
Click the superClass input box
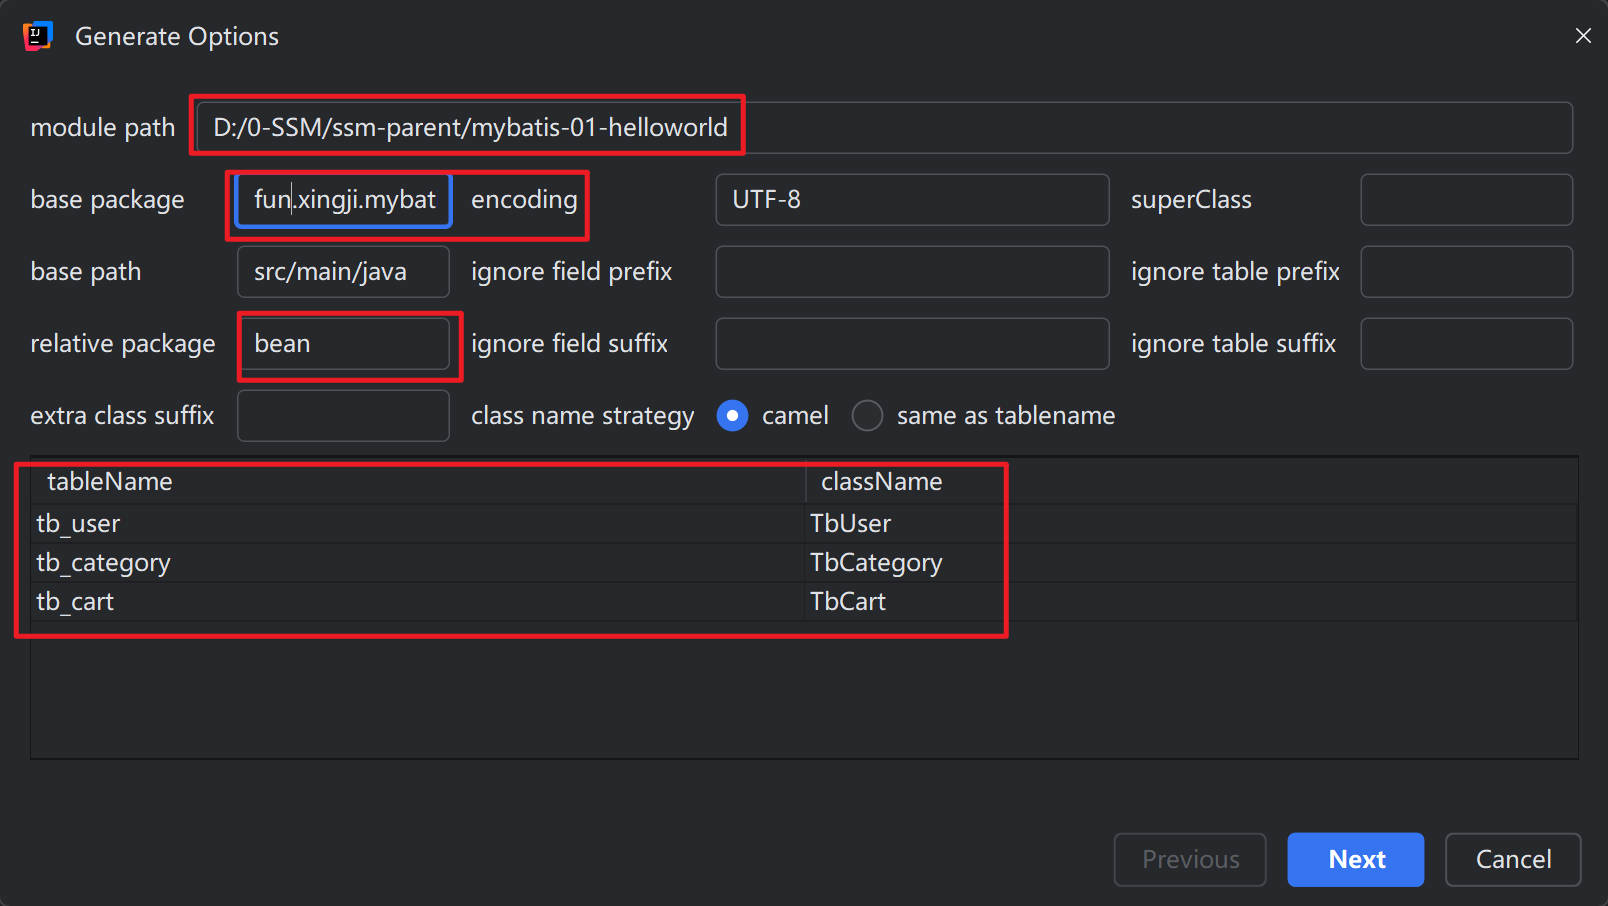[x=1466, y=200]
